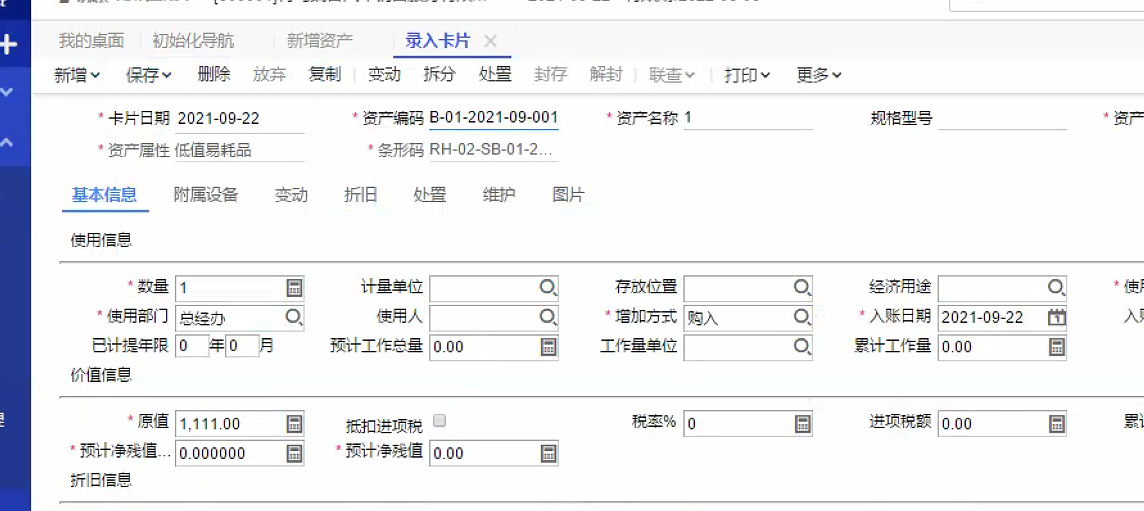The image size is (1144, 511).
Task: Open calculator icon for 数量 field
Action: [294, 288]
